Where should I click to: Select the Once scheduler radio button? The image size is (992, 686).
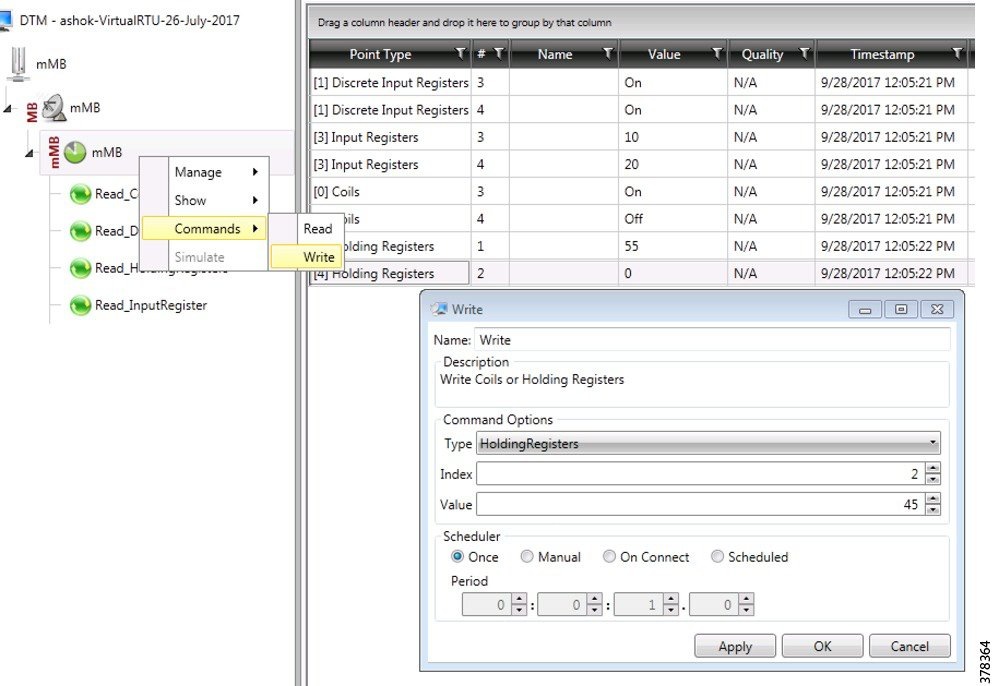click(456, 557)
